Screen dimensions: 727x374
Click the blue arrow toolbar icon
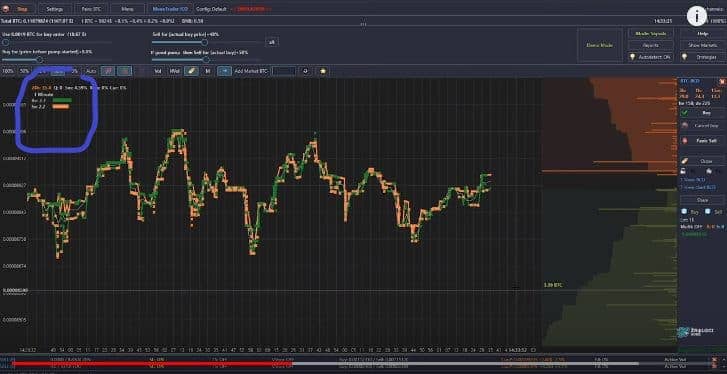click(224, 71)
